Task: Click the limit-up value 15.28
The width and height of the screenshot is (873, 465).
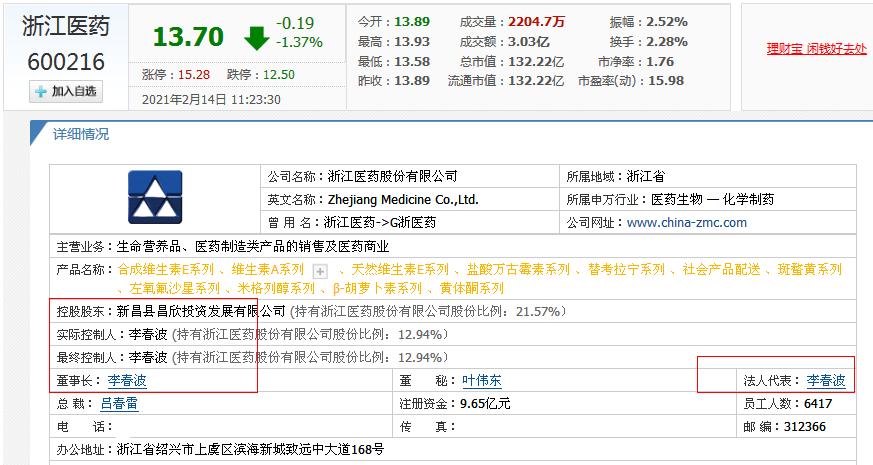Action: click(x=194, y=75)
